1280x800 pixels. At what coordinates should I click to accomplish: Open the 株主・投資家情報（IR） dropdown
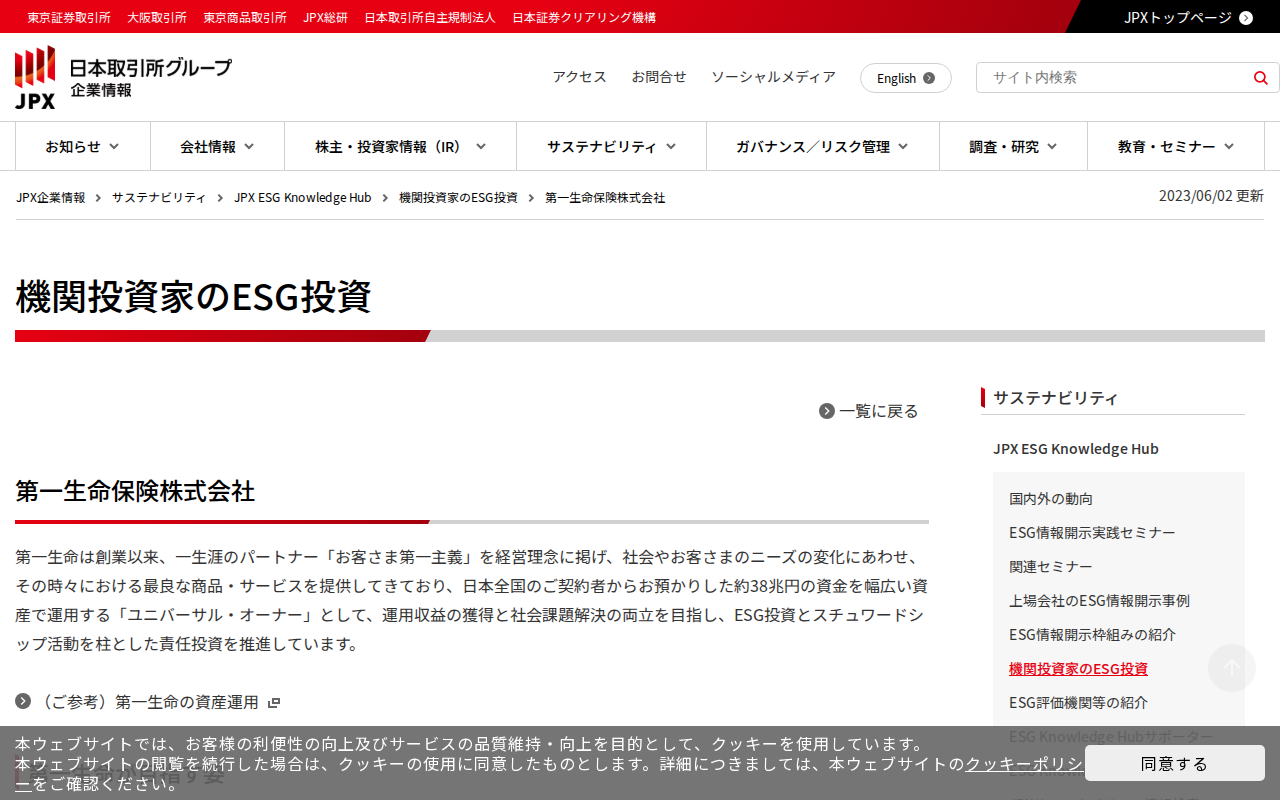400,147
